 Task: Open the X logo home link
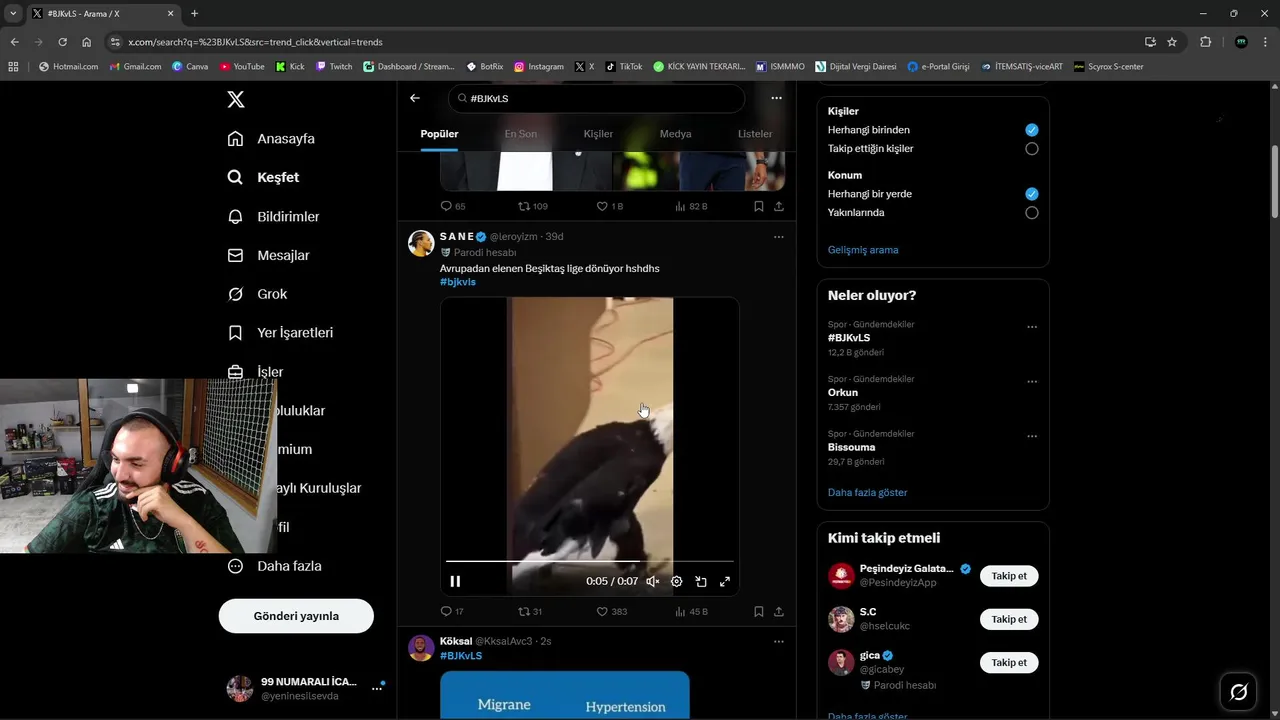236,99
